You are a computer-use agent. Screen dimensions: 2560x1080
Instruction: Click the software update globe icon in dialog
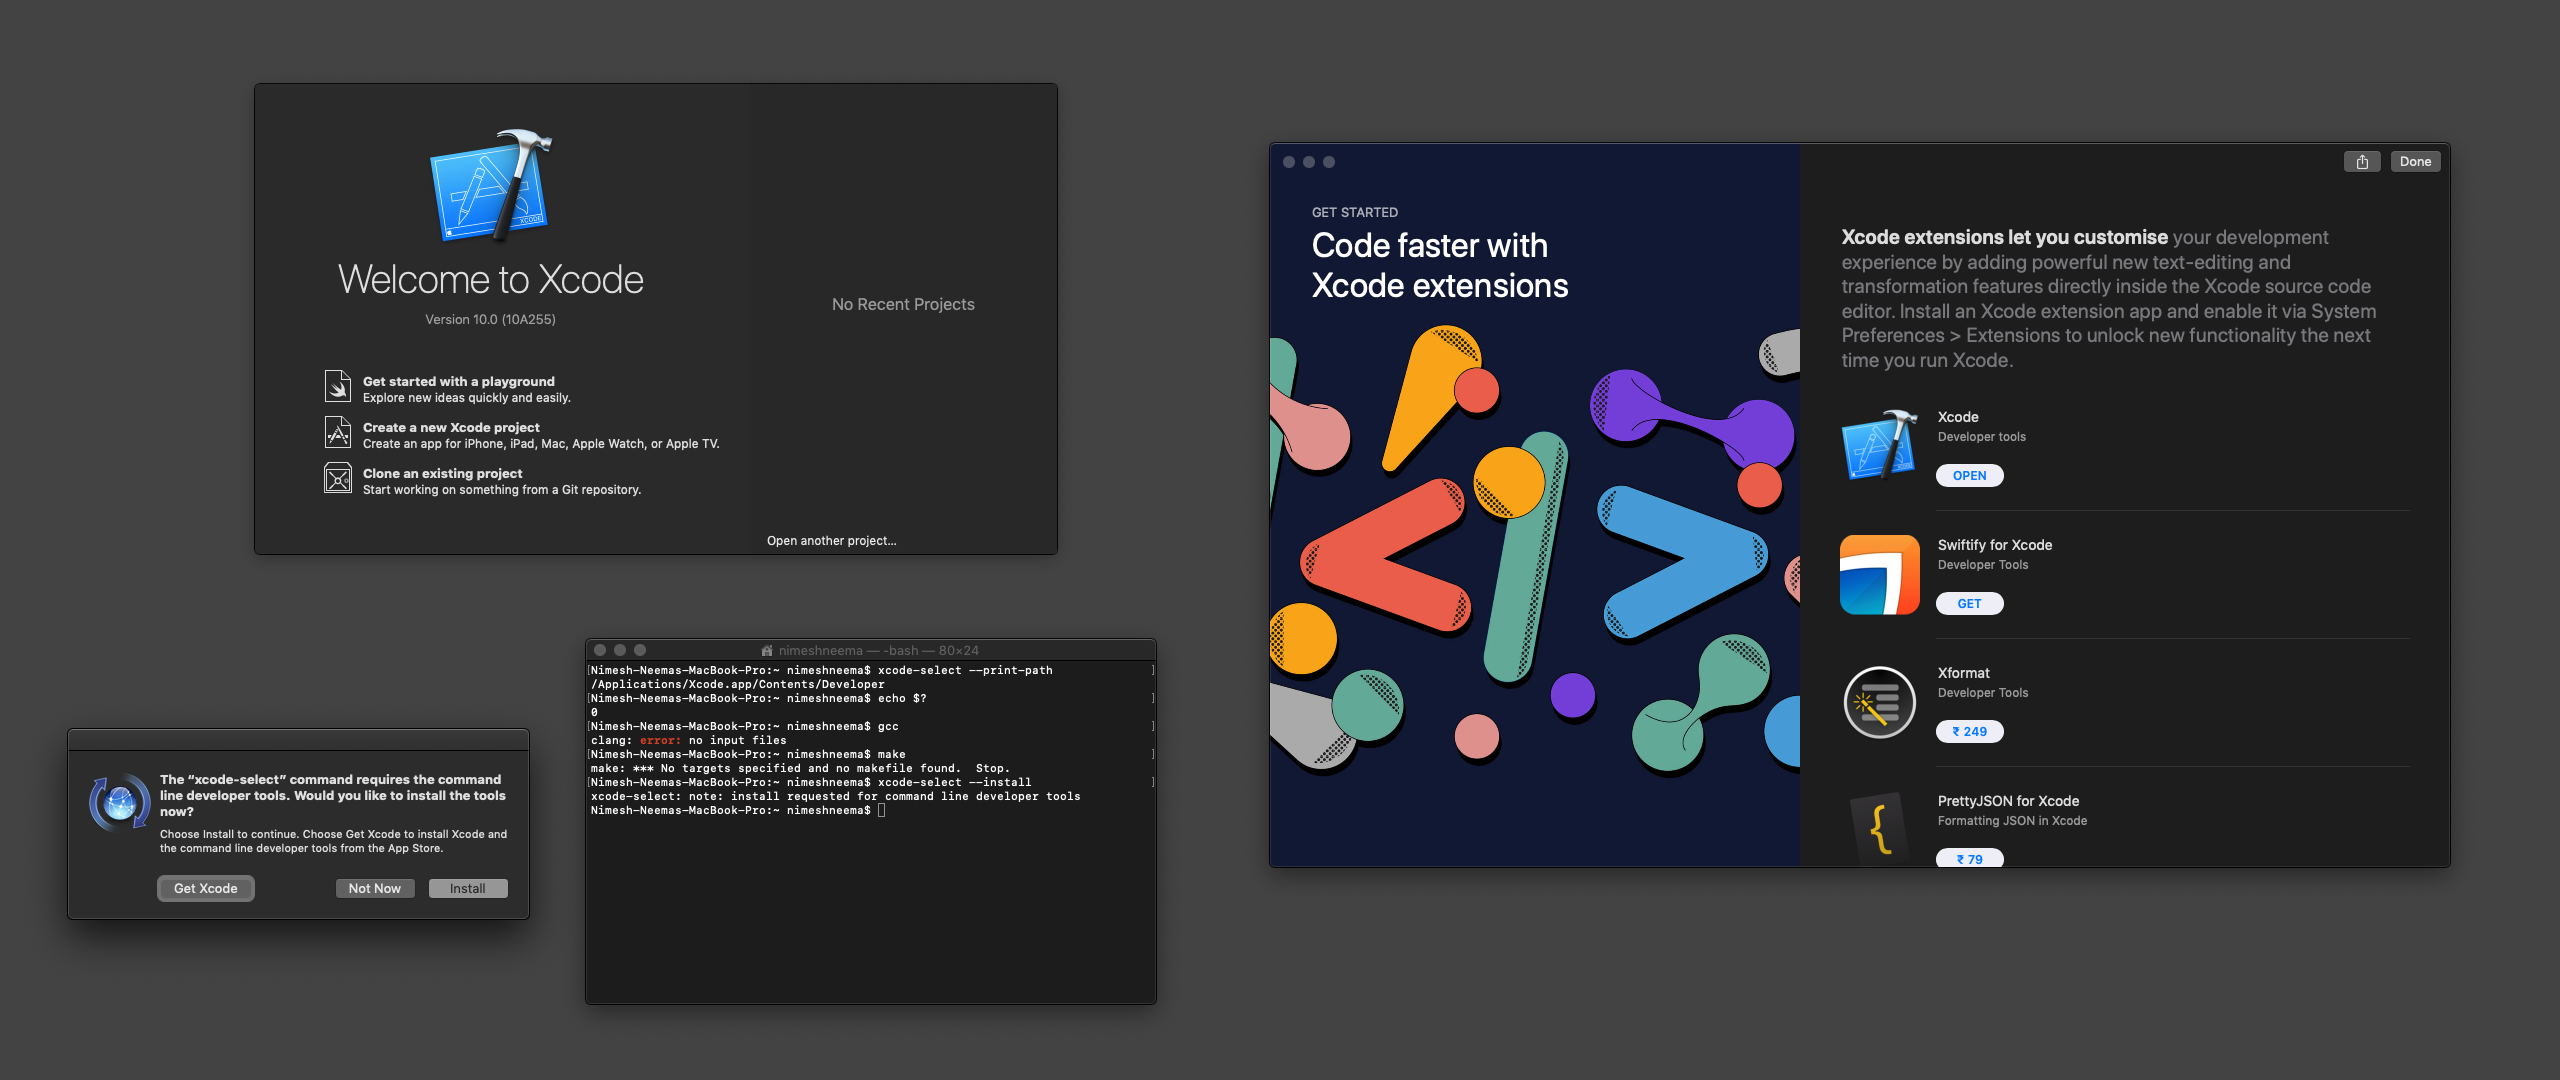click(x=120, y=802)
